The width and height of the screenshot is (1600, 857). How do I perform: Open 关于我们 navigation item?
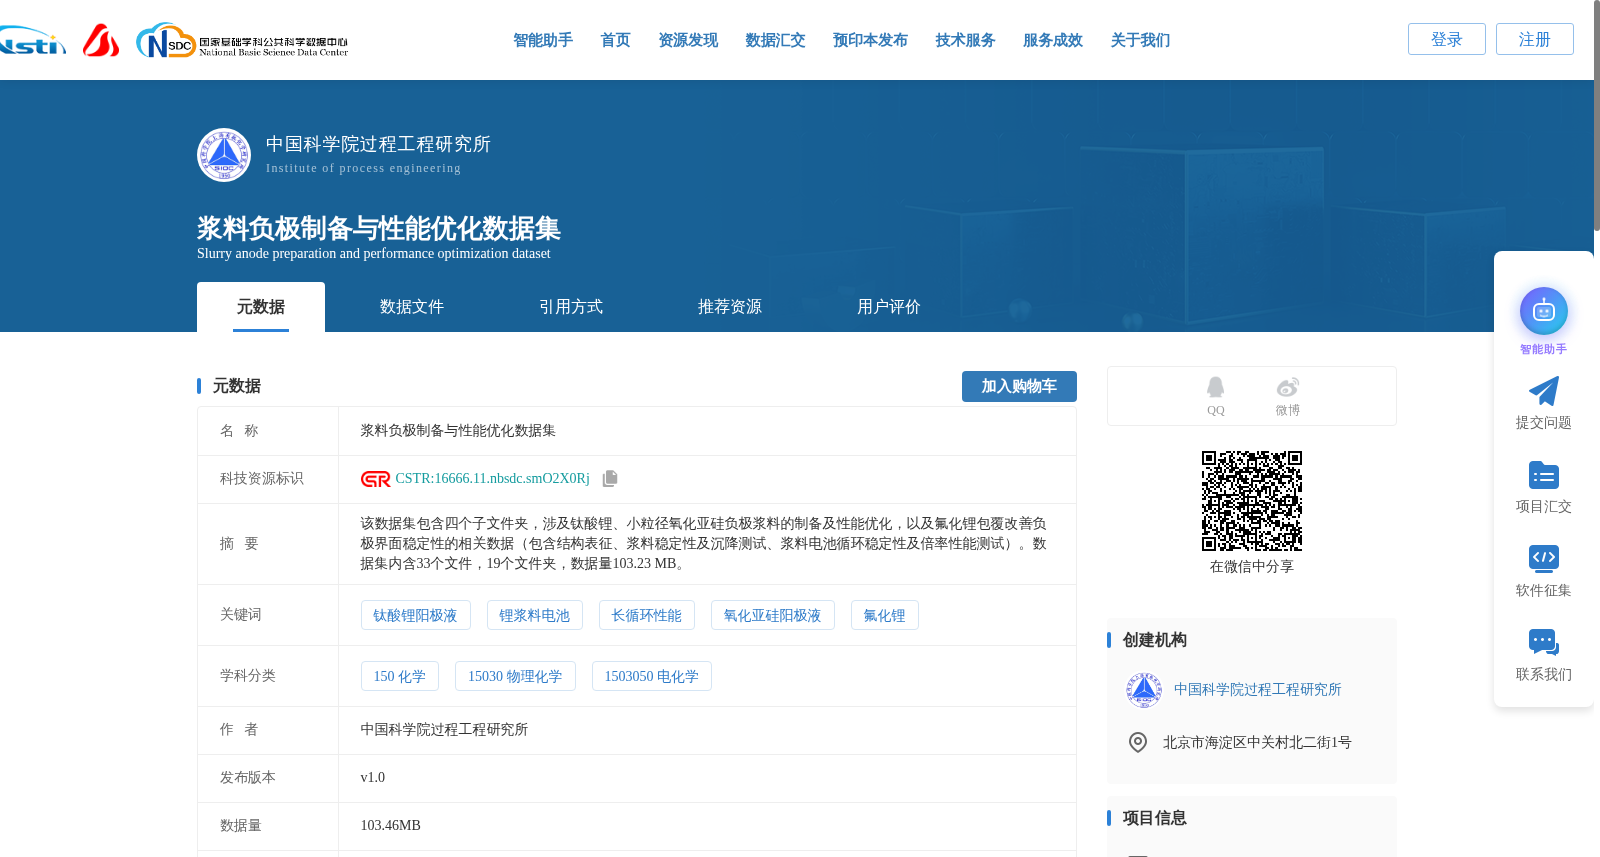[1140, 40]
